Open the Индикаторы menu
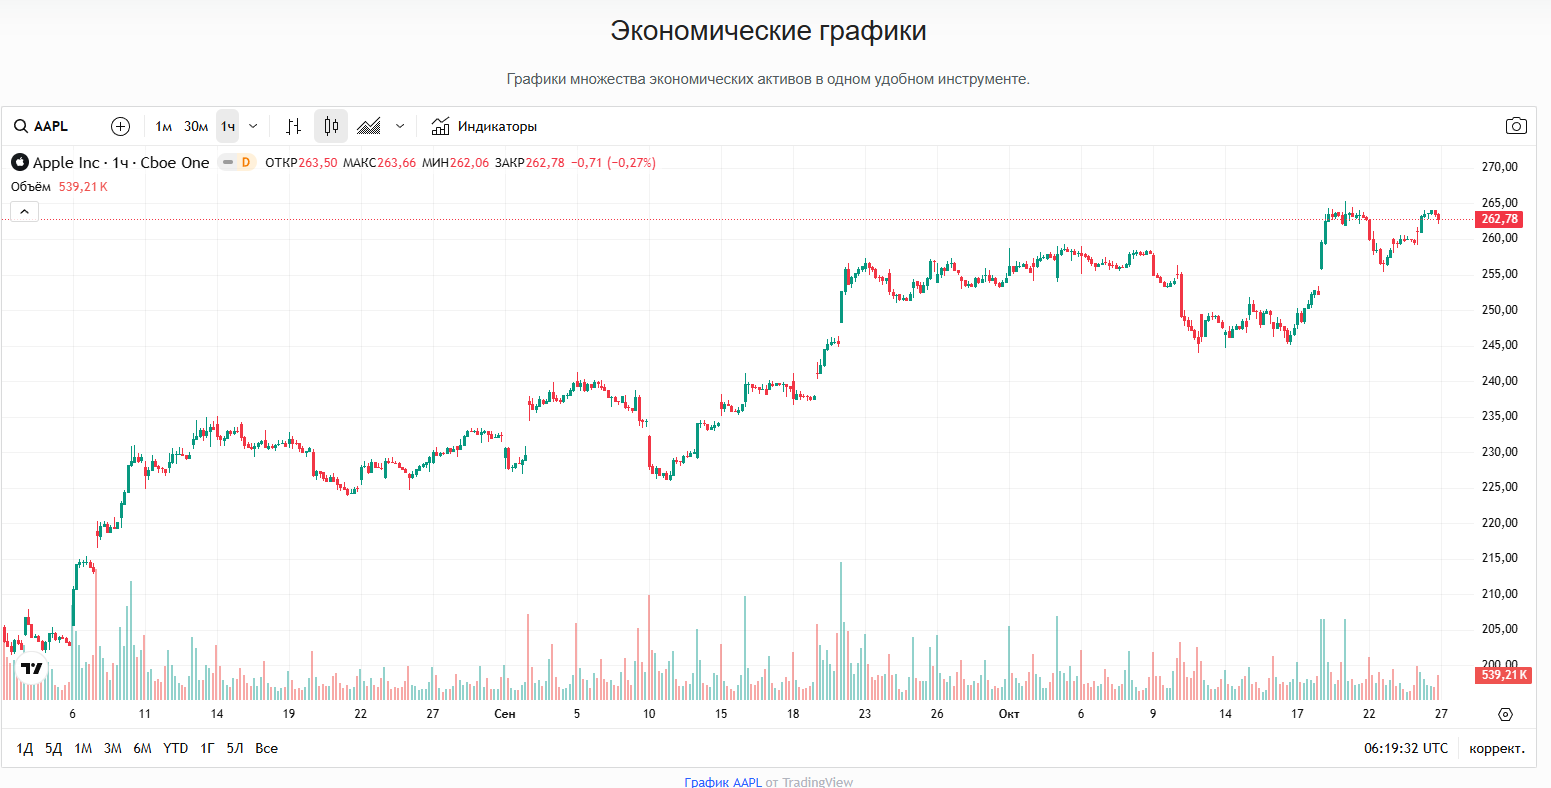The image size is (1551, 788). 484,126
